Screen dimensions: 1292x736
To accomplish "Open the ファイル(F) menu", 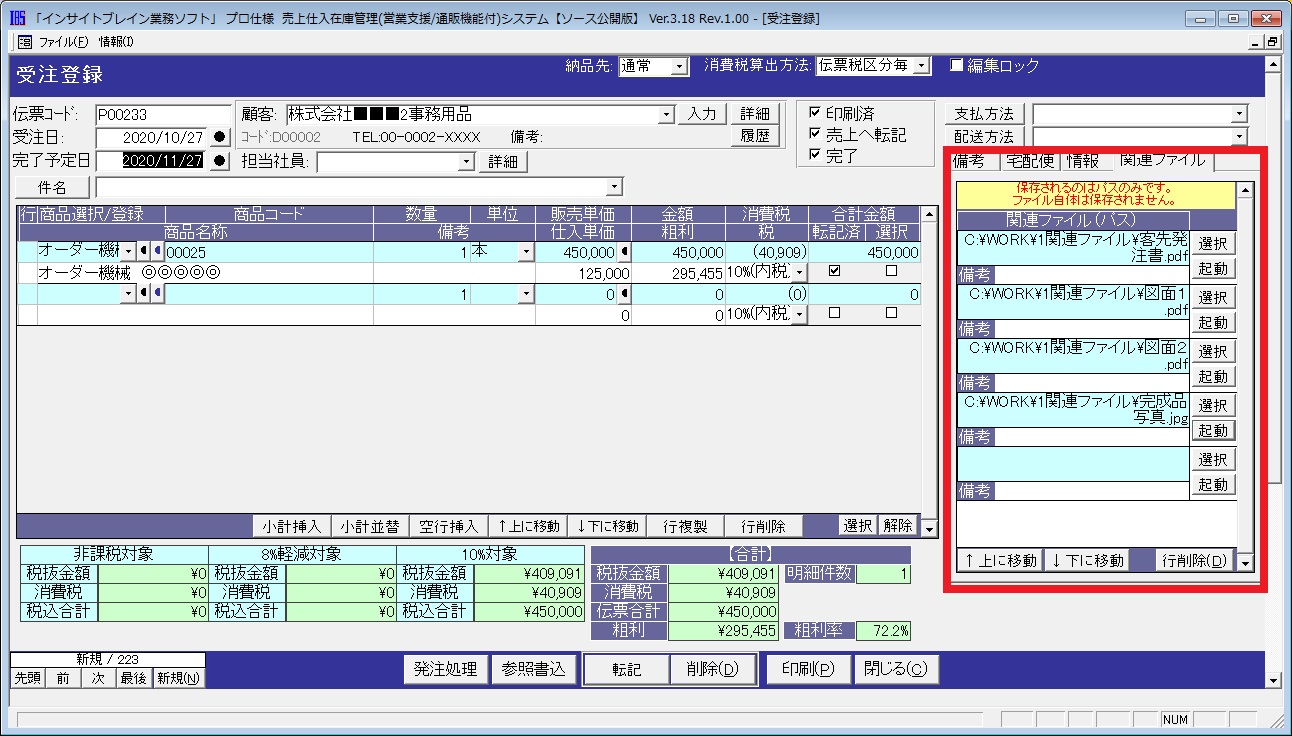I will [64, 41].
